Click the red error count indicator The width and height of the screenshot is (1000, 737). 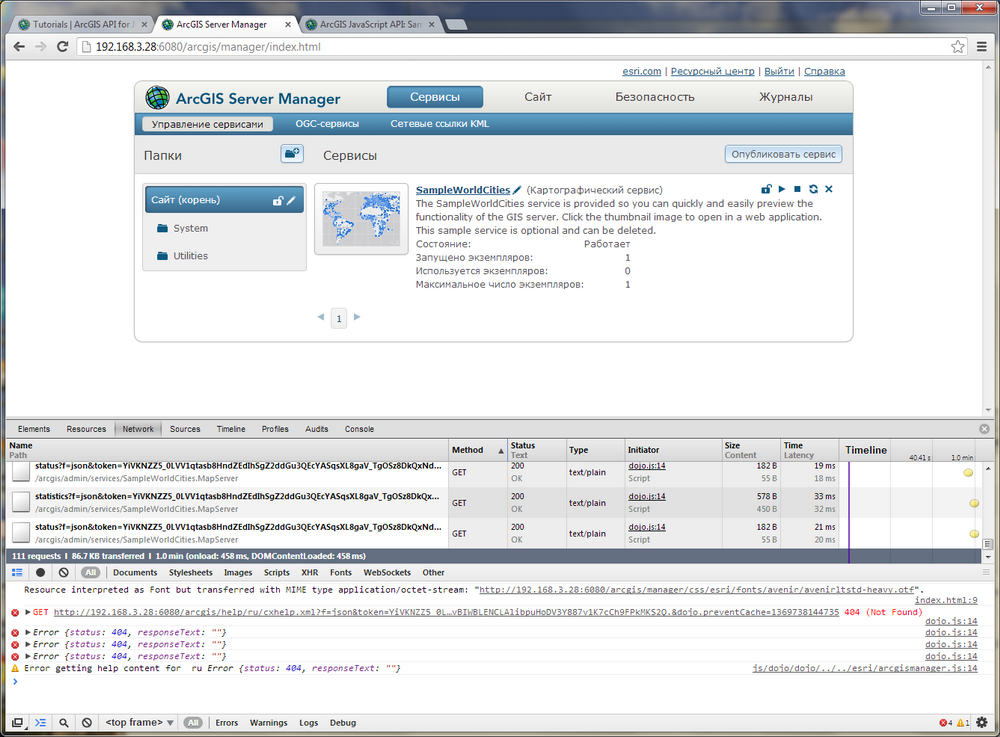click(946, 723)
